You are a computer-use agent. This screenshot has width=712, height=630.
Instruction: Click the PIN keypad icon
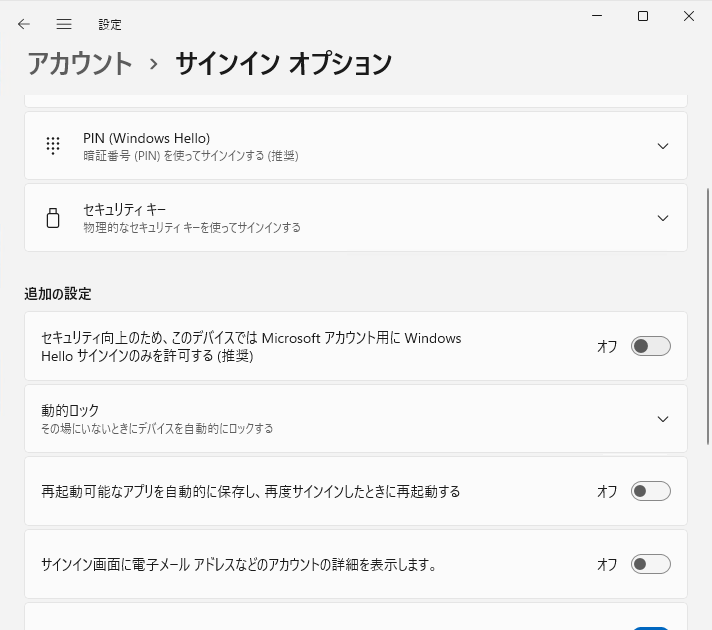(53, 146)
